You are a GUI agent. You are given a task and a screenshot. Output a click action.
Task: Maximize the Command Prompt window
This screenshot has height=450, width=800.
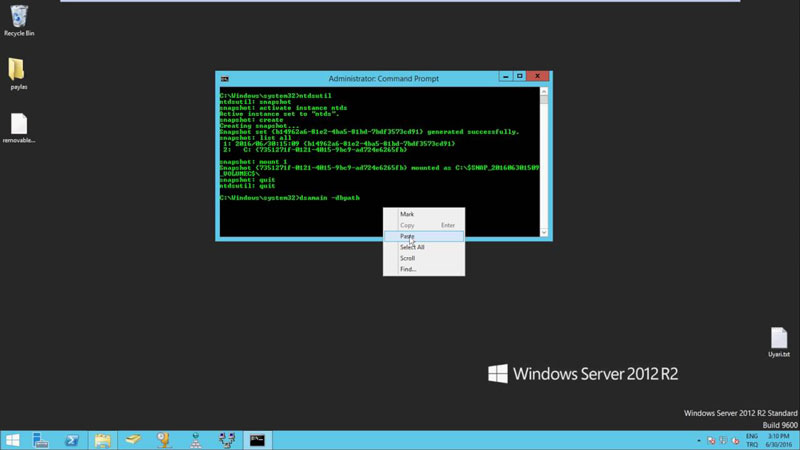[x=519, y=76]
